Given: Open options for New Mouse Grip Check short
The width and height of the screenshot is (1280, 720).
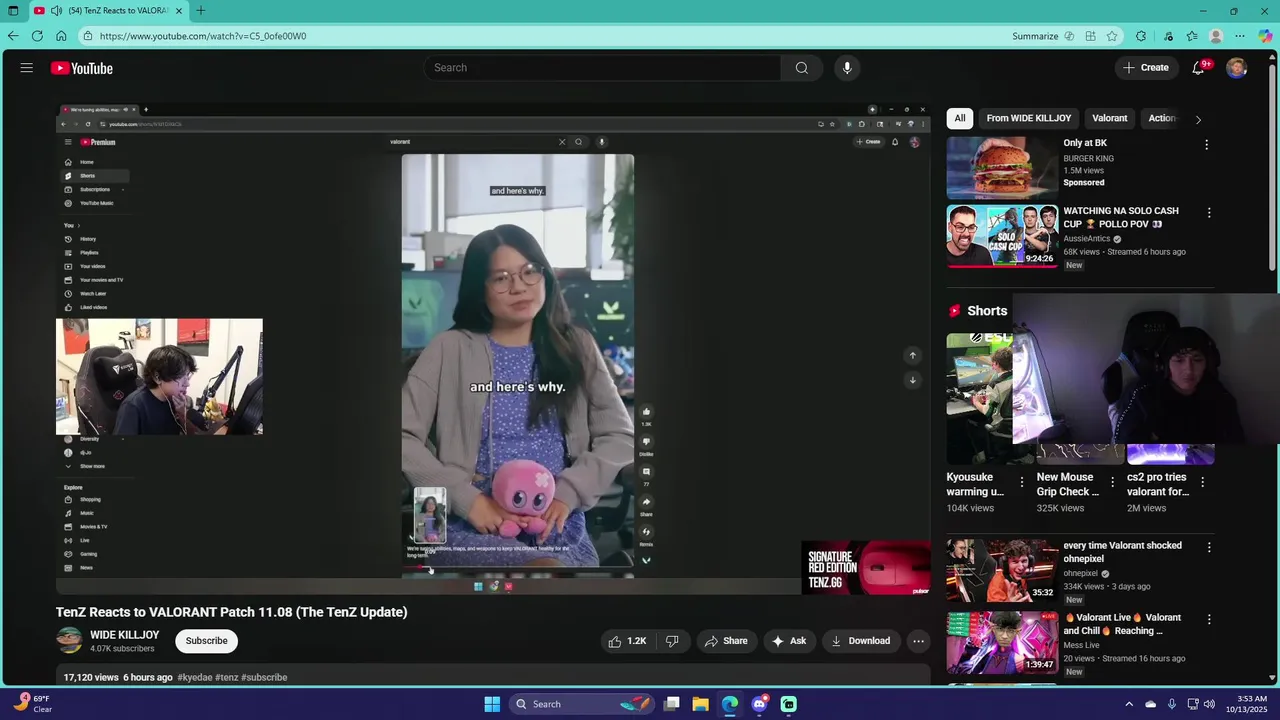Looking at the screenshot, I should point(1112,482).
